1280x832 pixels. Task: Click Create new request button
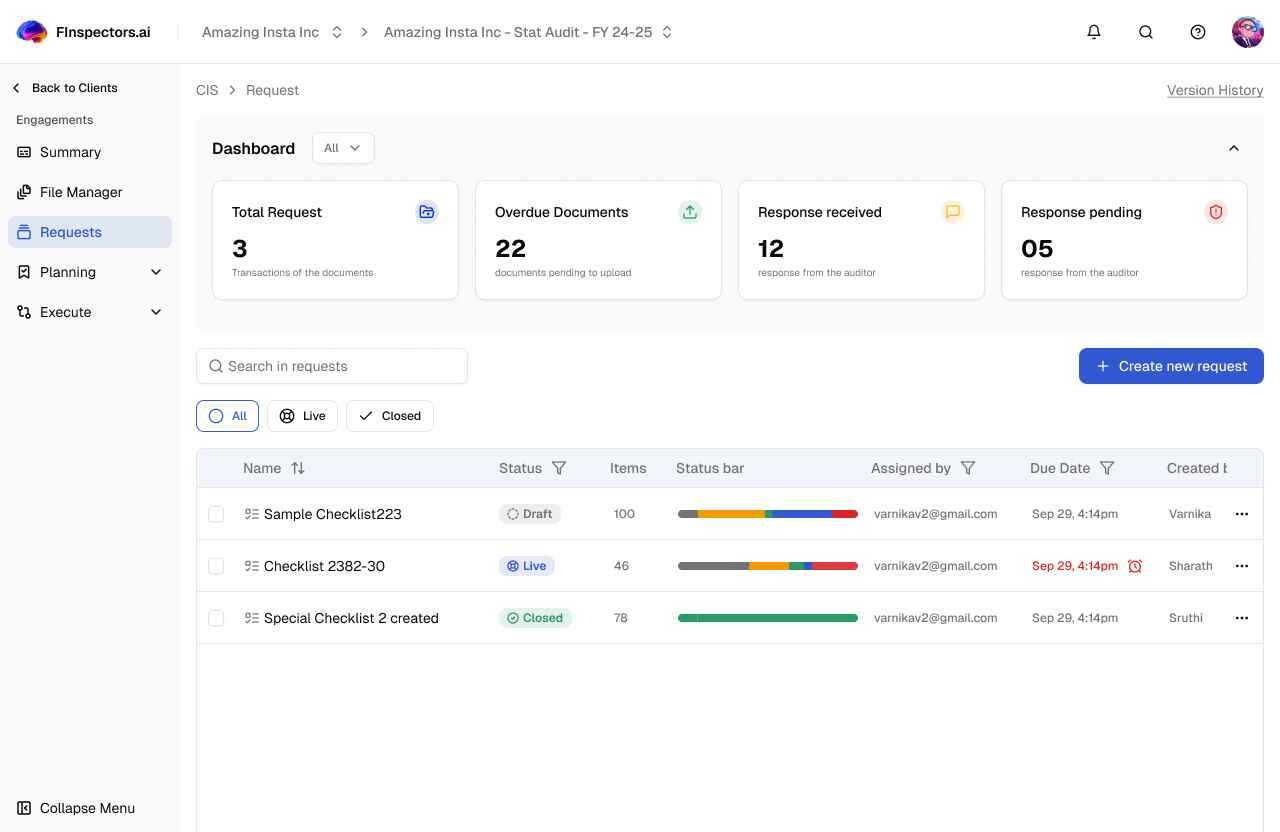point(1171,366)
